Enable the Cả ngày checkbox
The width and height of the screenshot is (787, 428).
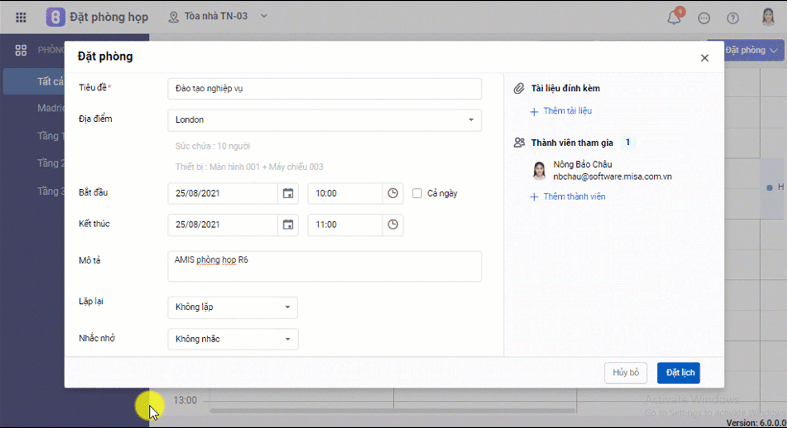(417, 194)
